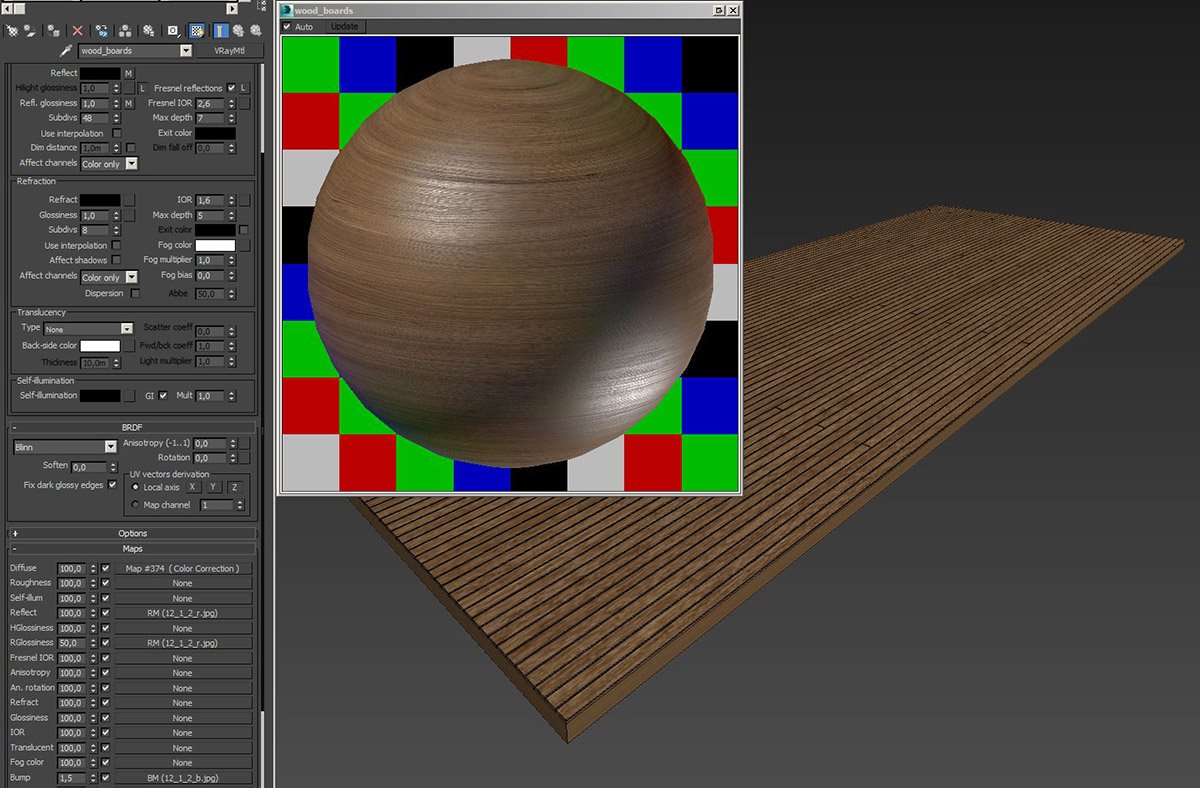Toggle Show Shaded Material in Viewport icon
Screen dimensions: 1200x788
point(197,31)
